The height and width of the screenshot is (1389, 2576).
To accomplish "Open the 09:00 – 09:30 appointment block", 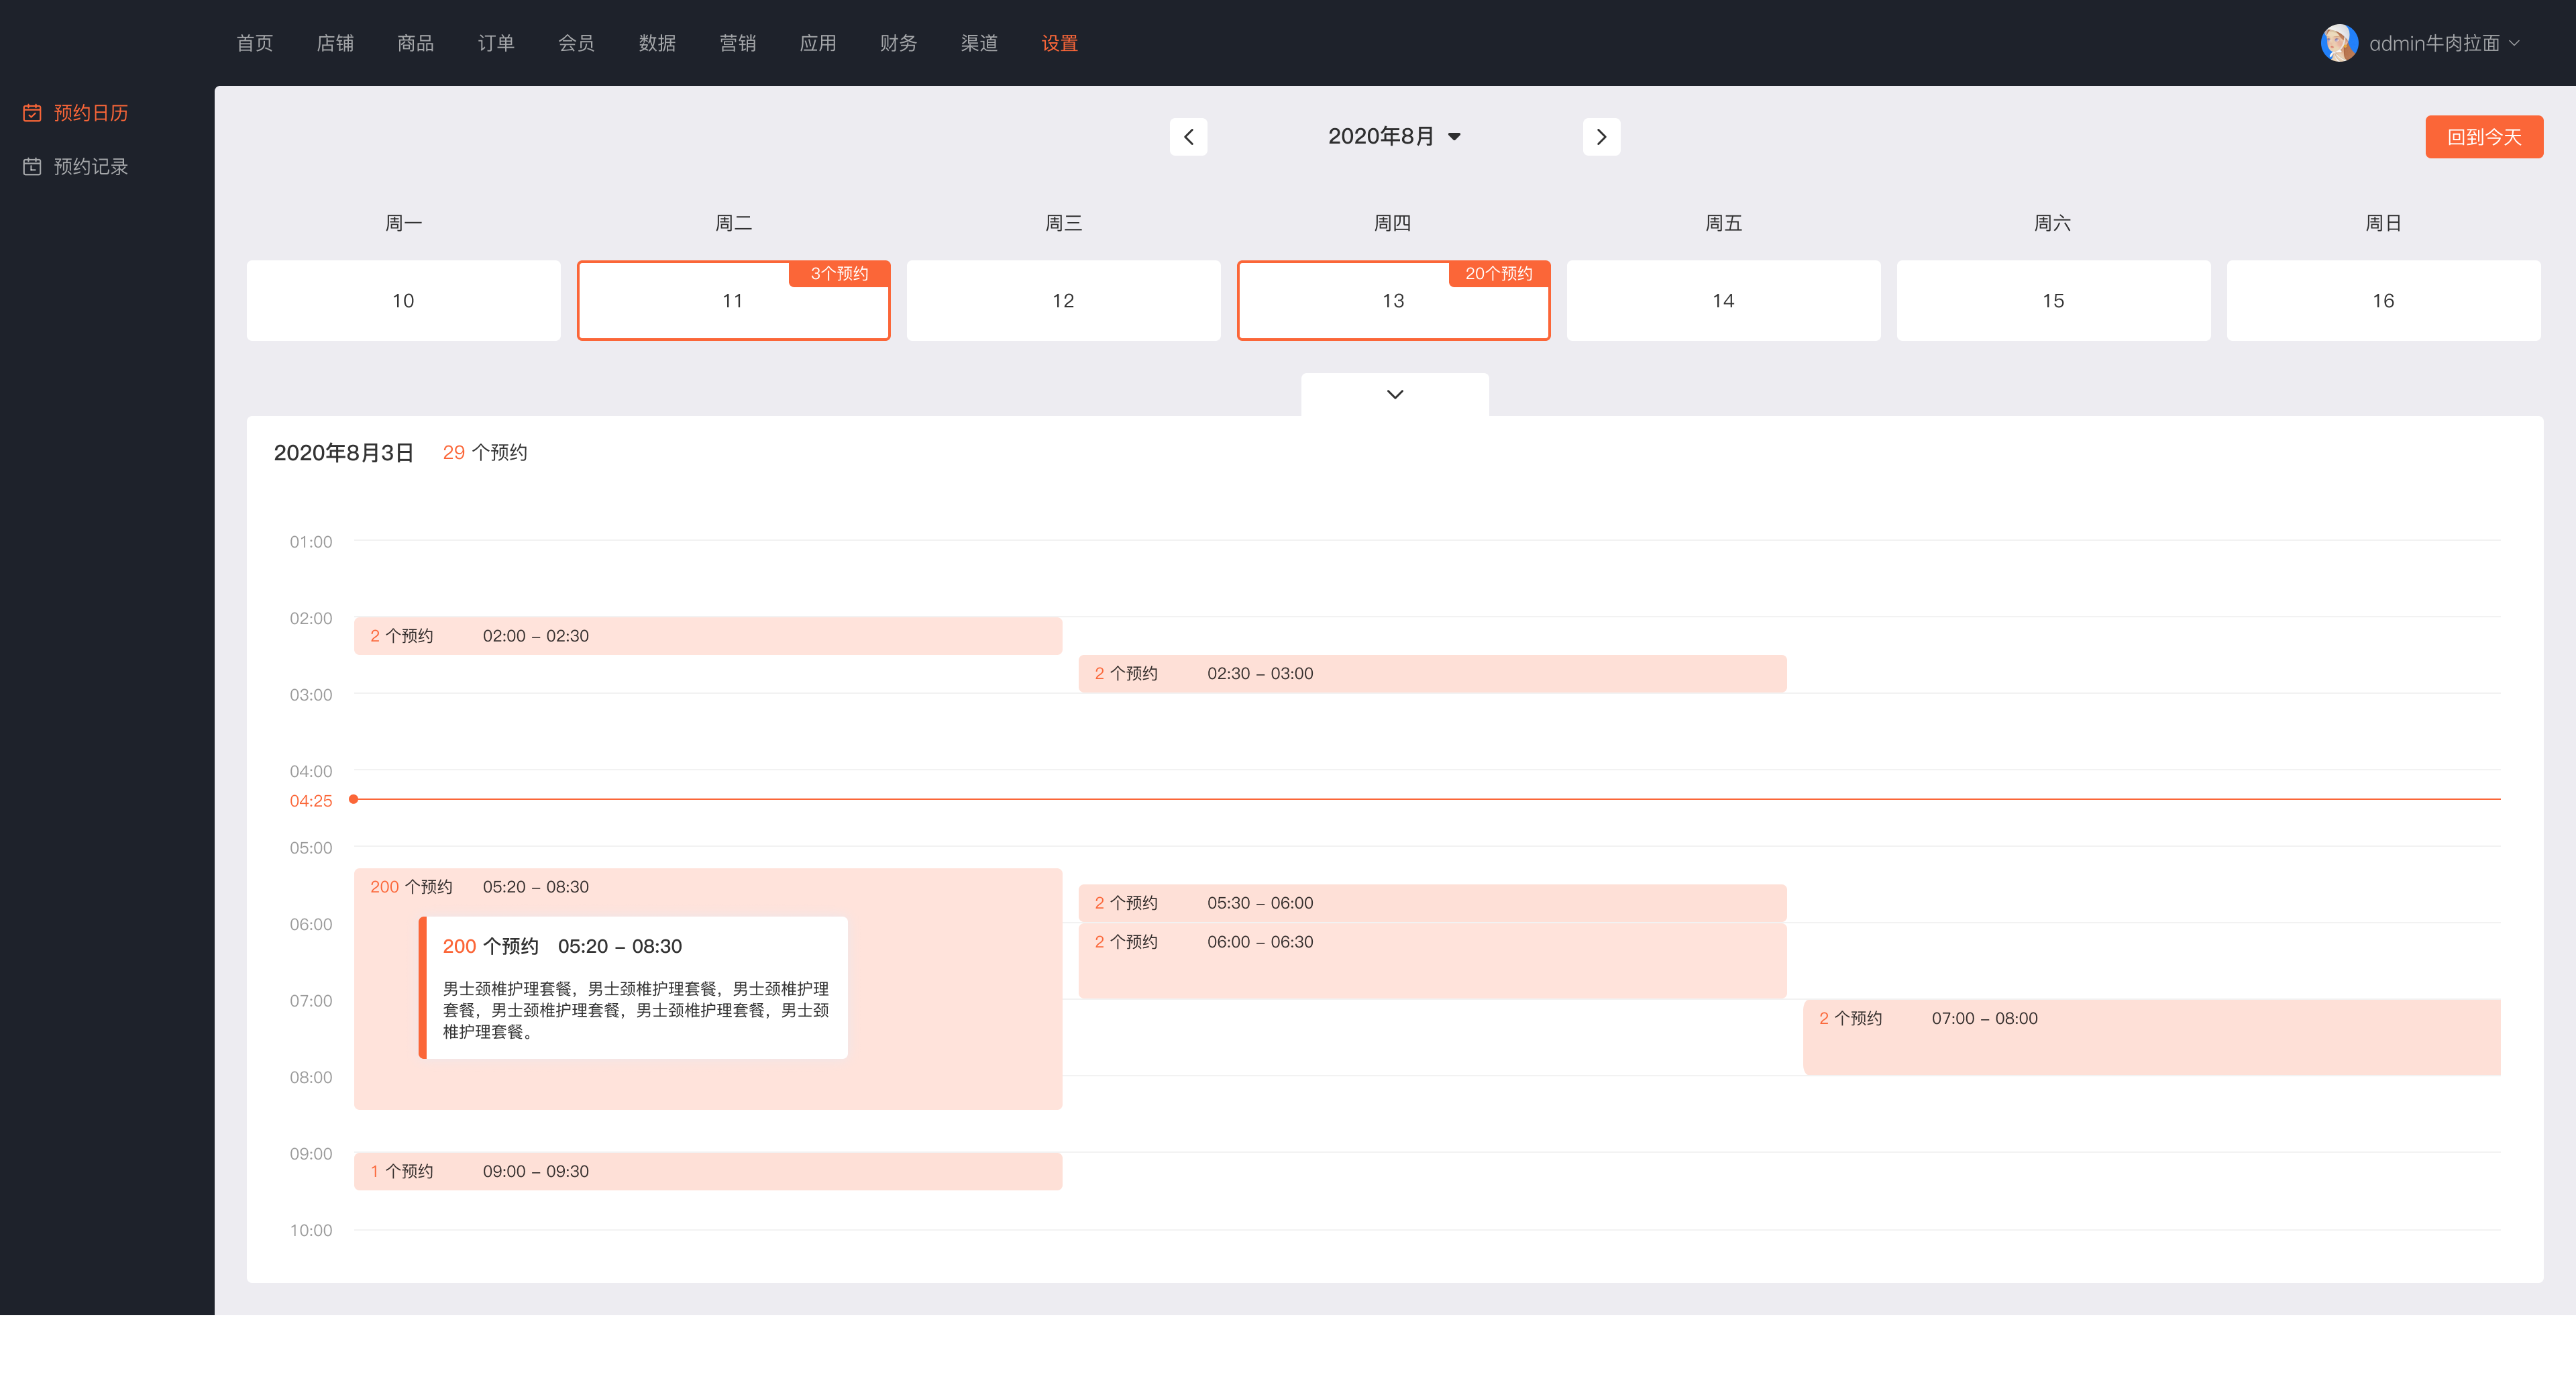I will coord(707,1171).
